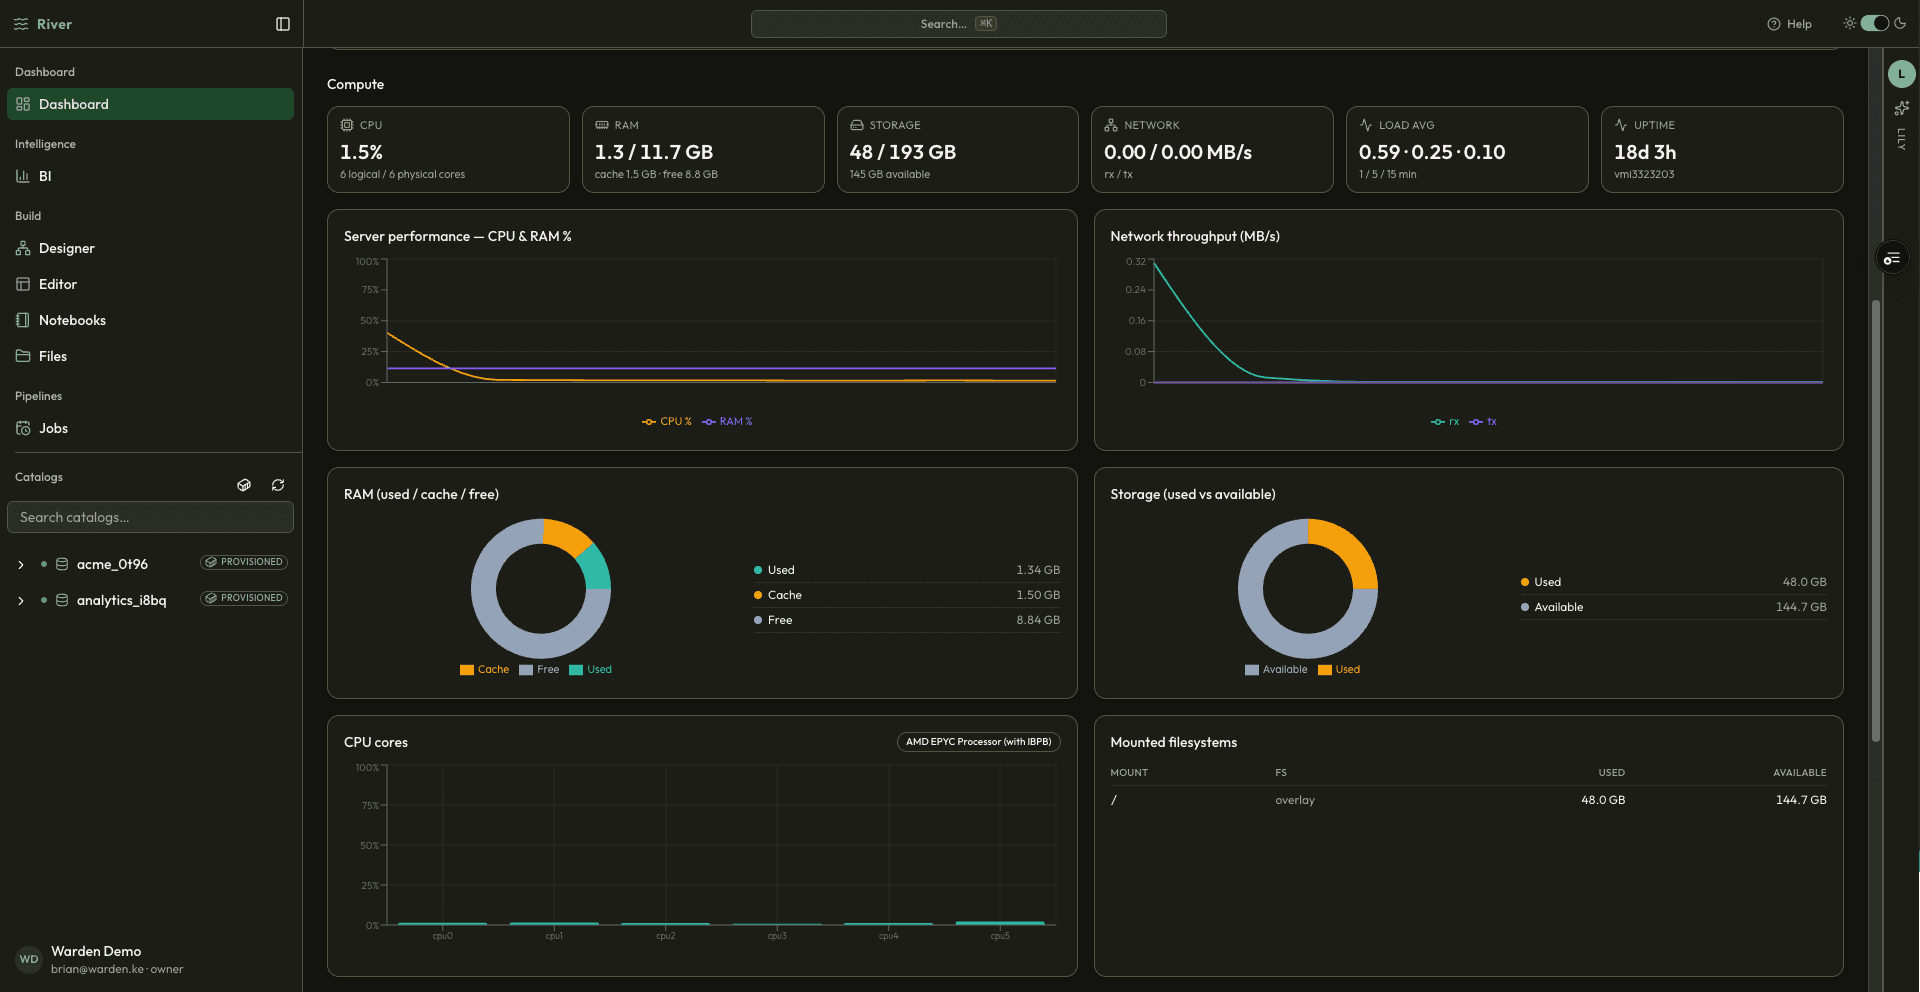The width and height of the screenshot is (1920, 992).
Task: Click the main page vertical scrollbar
Action: click(1876, 520)
